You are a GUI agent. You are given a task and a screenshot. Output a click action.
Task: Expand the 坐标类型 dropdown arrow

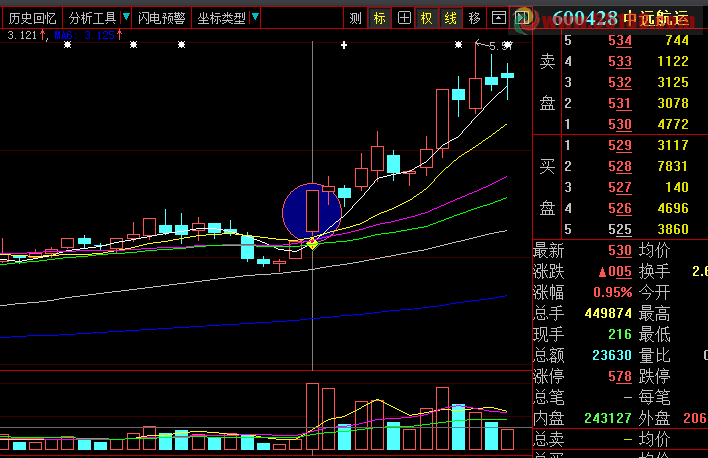point(255,18)
